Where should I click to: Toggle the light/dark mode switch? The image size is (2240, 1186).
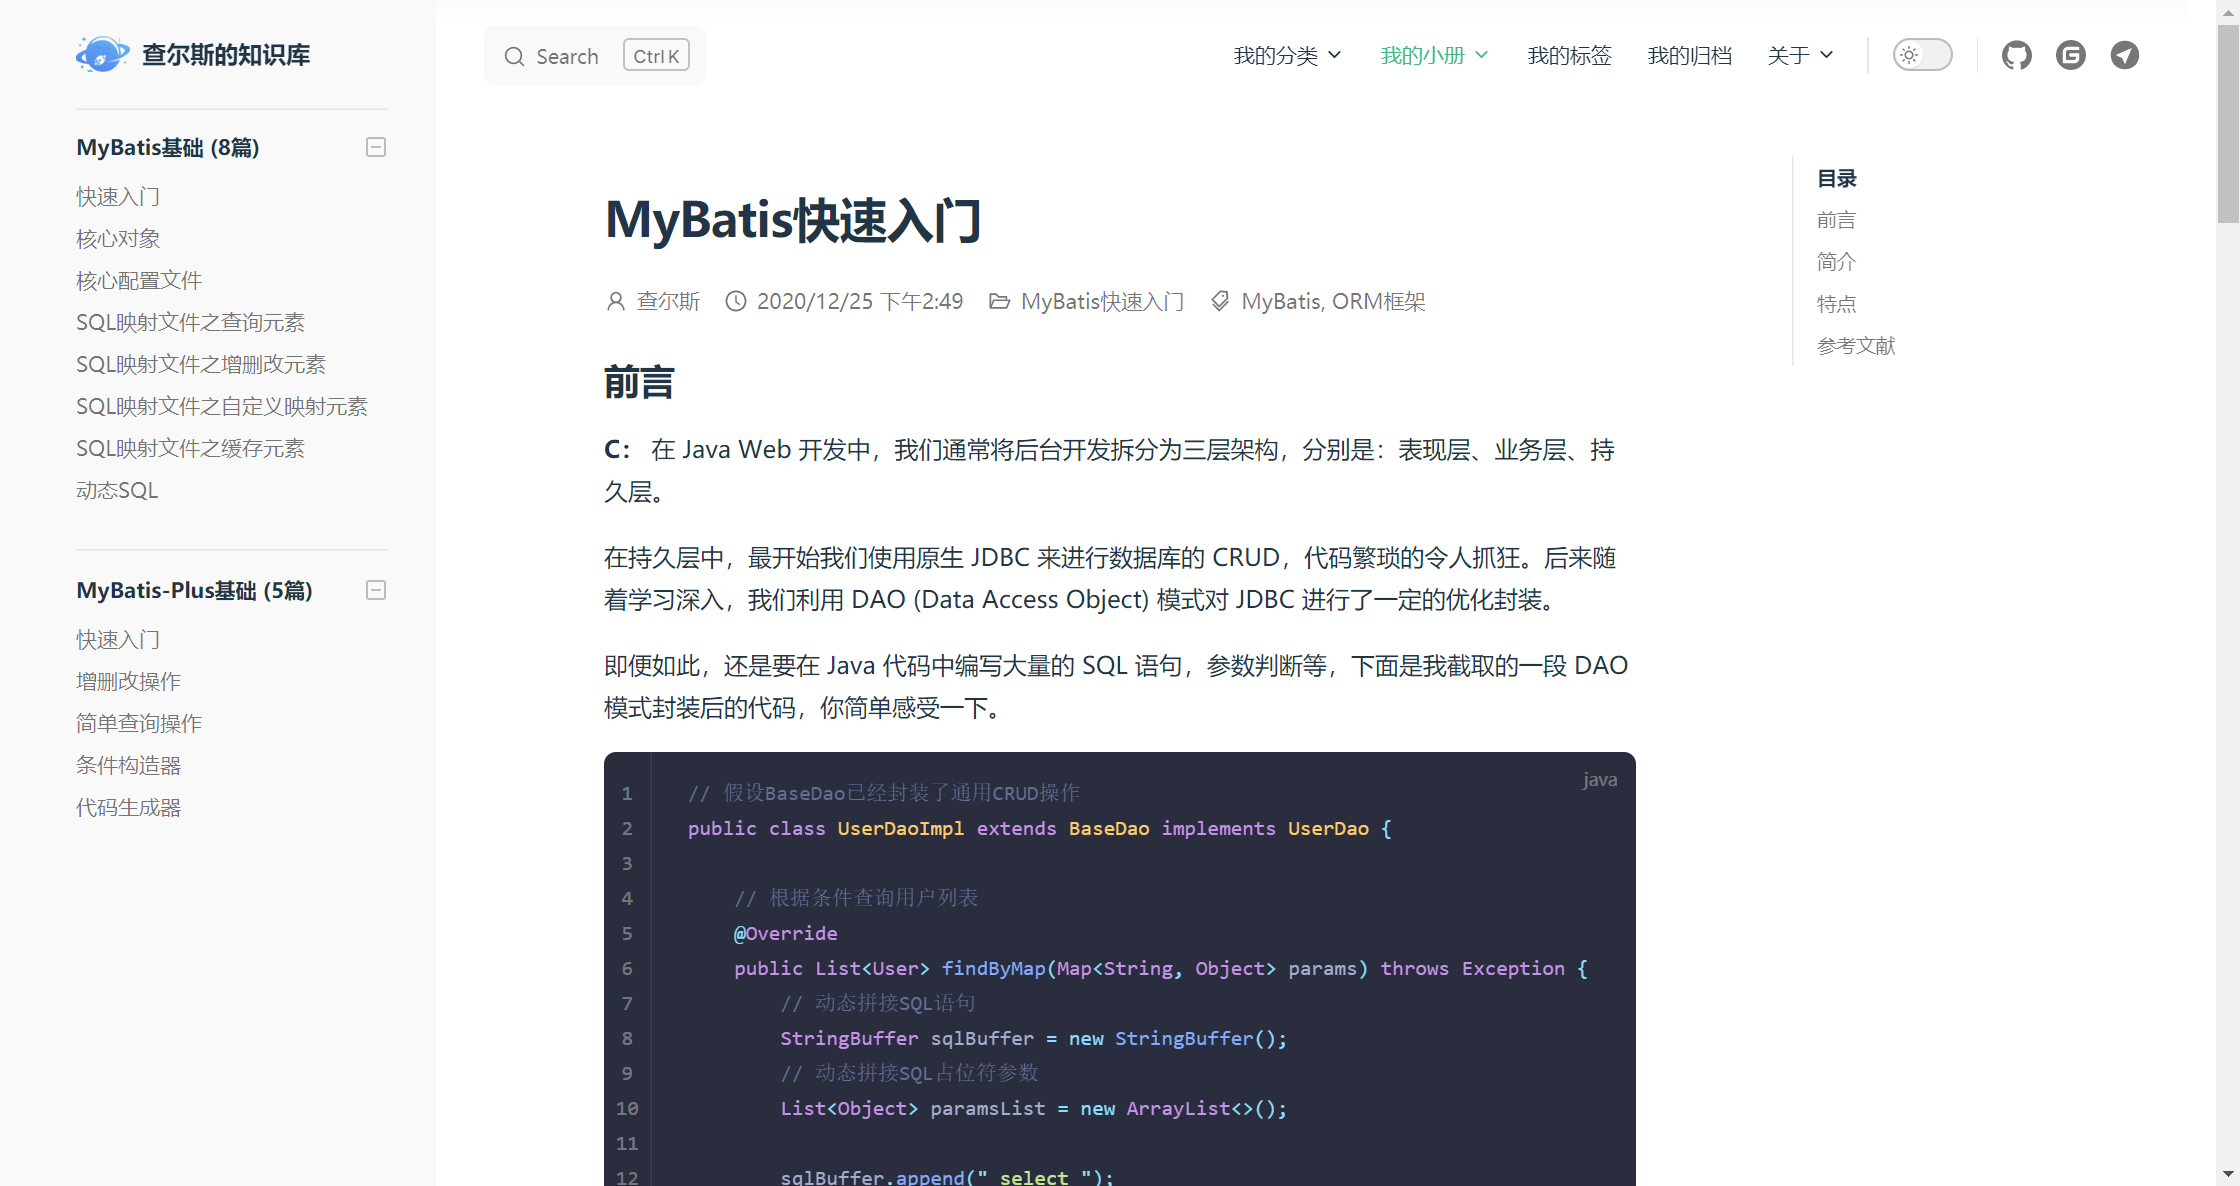(x=1922, y=55)
